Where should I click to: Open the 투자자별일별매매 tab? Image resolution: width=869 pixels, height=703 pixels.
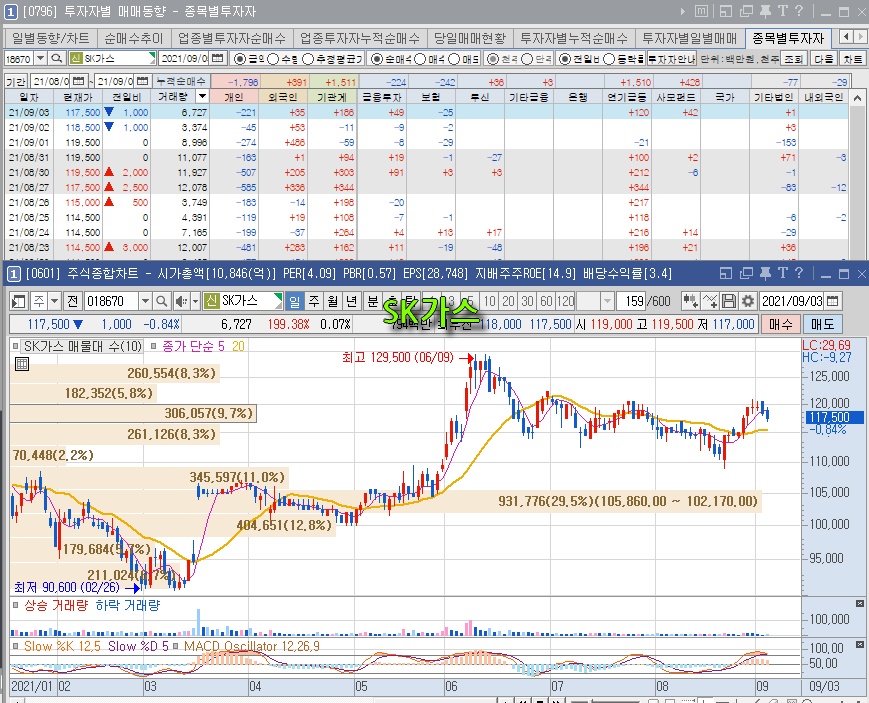point(689,38)
